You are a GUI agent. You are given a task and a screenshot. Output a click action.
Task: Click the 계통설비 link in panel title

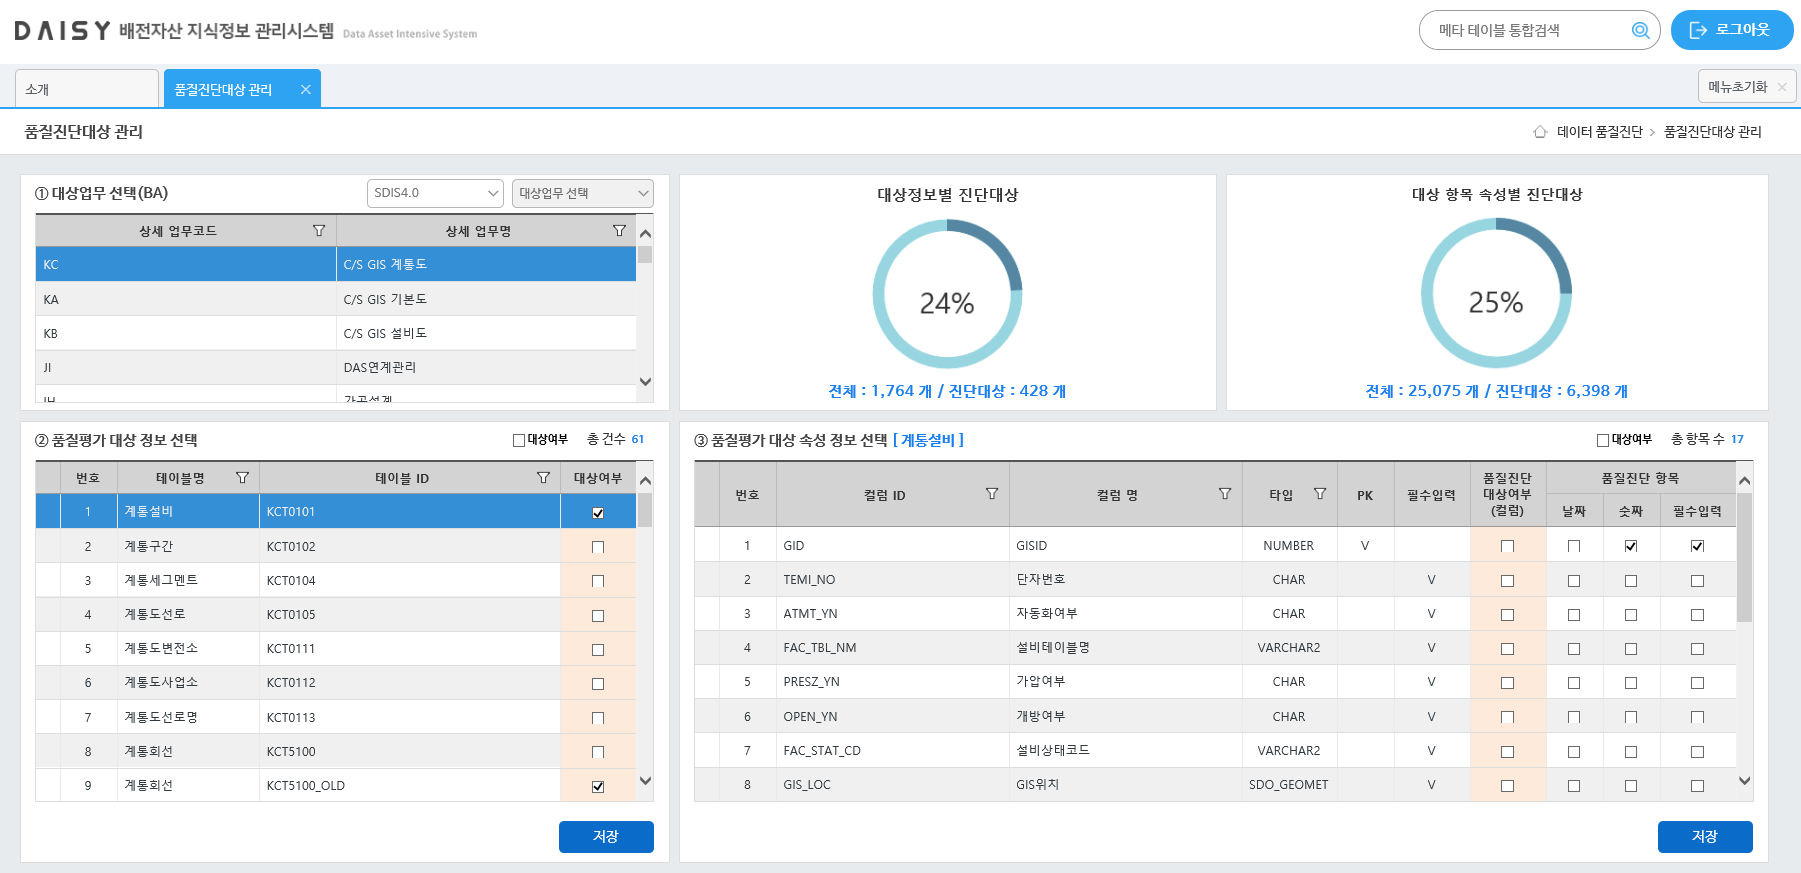coord(928,440)
